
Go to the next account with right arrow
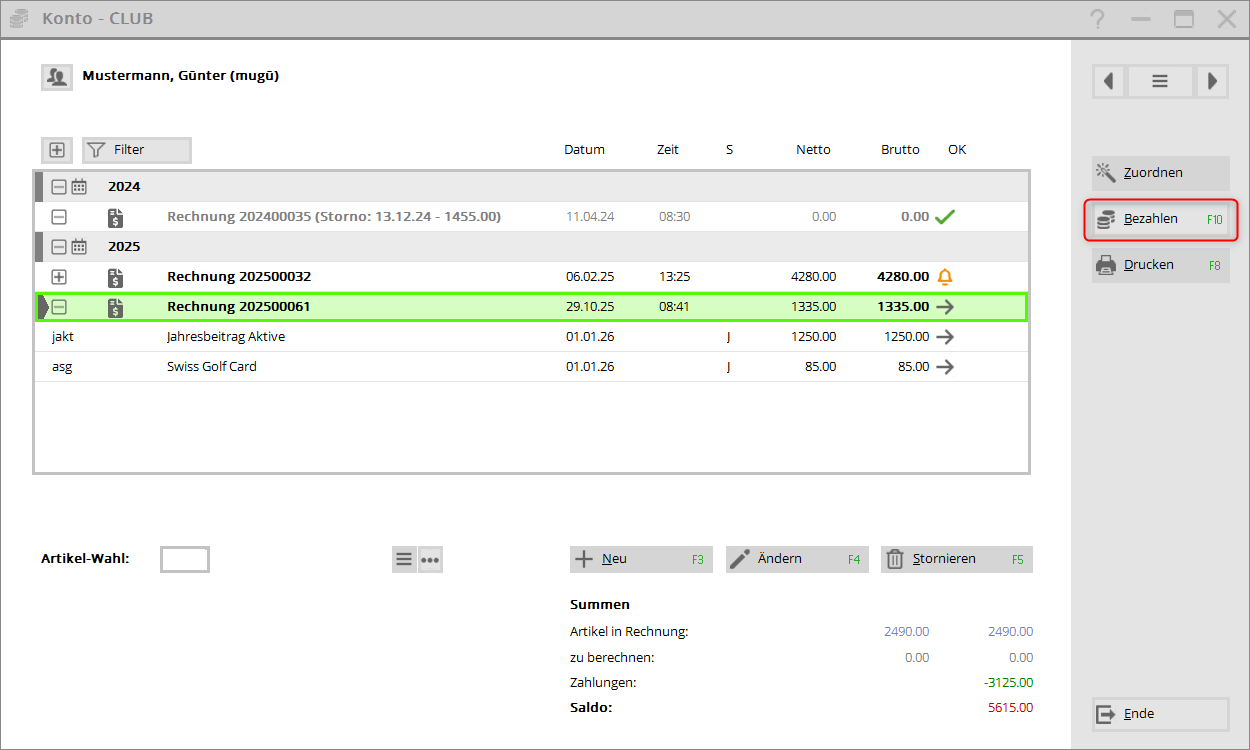point(1211,81)
